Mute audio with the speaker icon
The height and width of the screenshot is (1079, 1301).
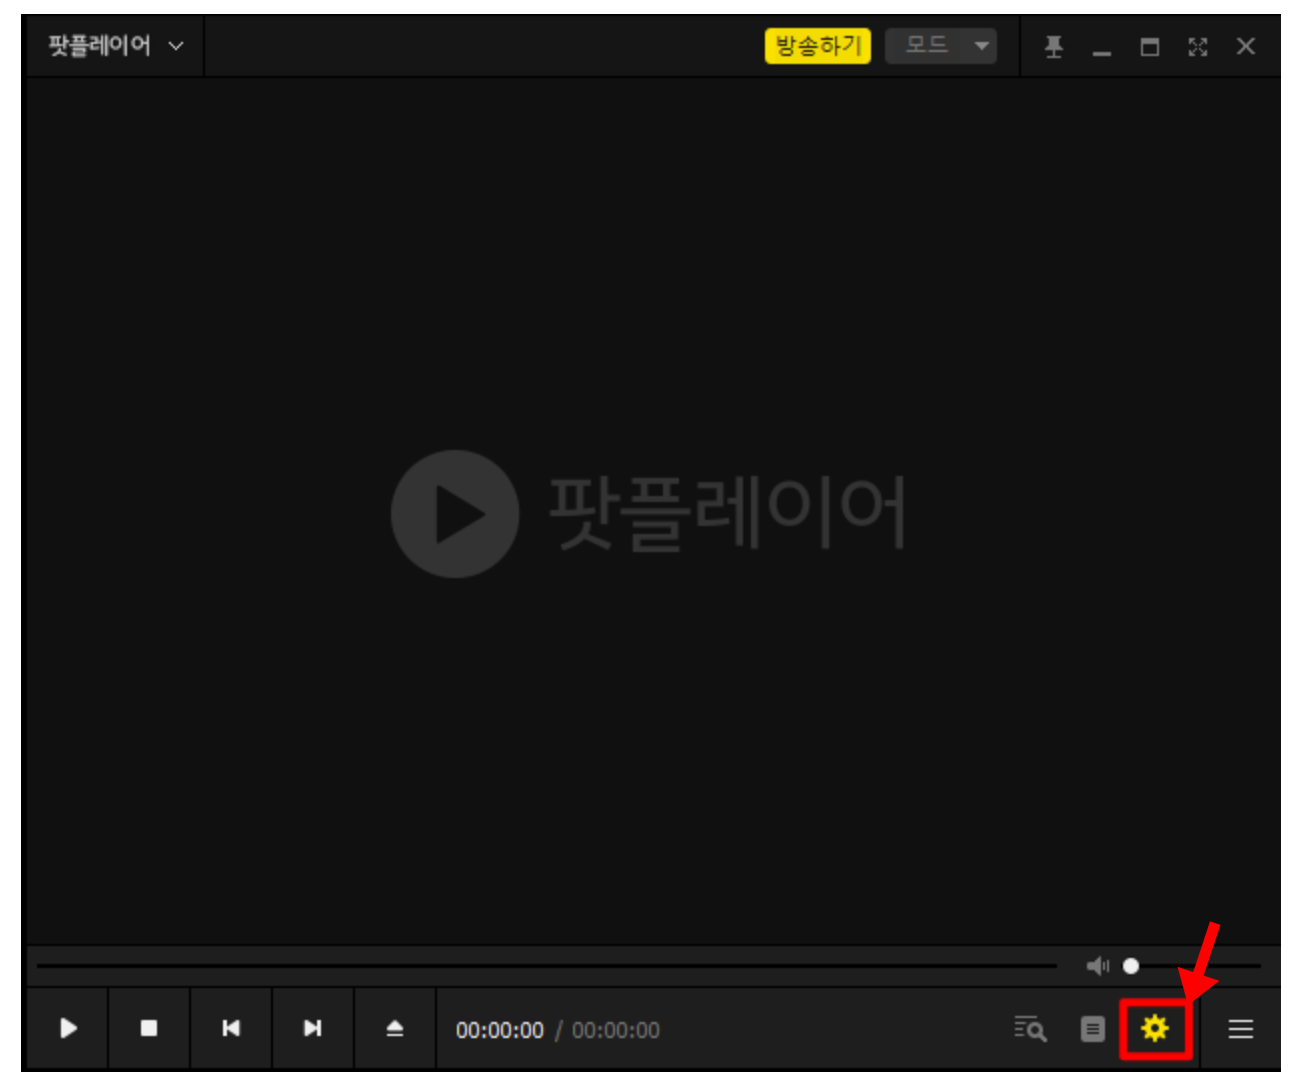[x=1098, y=965]
